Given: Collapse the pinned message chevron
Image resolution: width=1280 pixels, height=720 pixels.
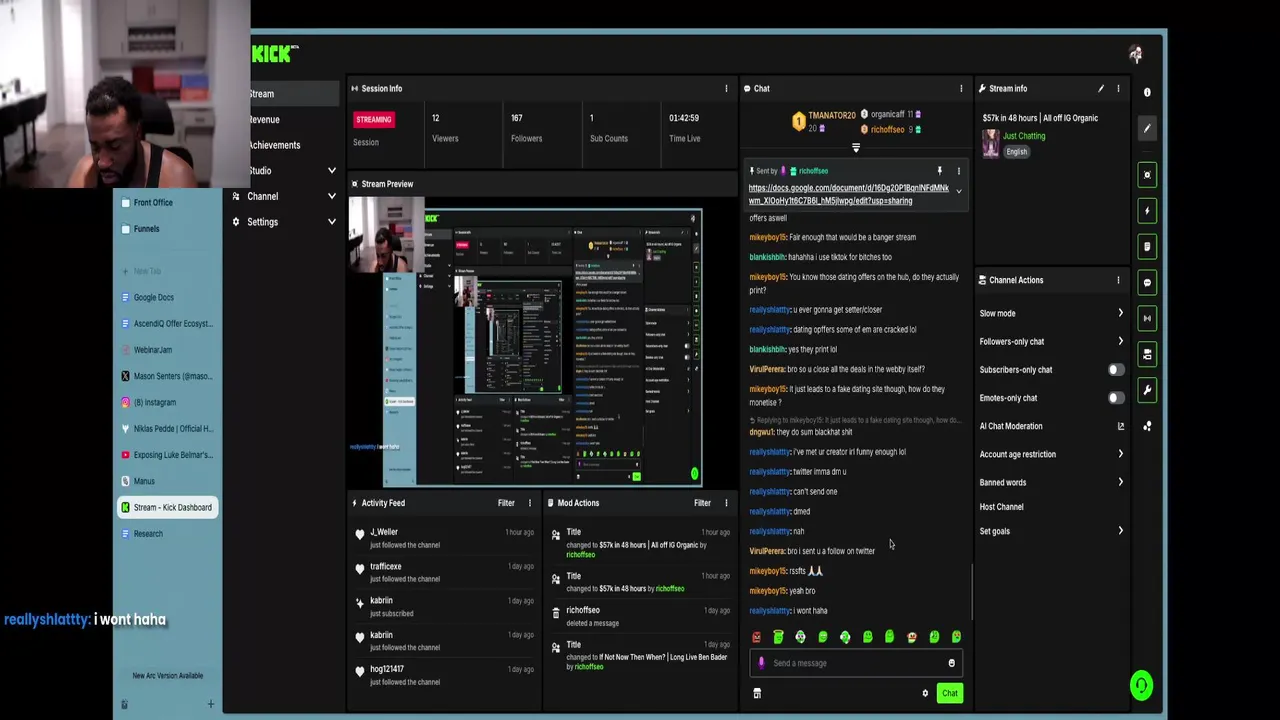Looking at the screenshot, I should click(958, 191).
